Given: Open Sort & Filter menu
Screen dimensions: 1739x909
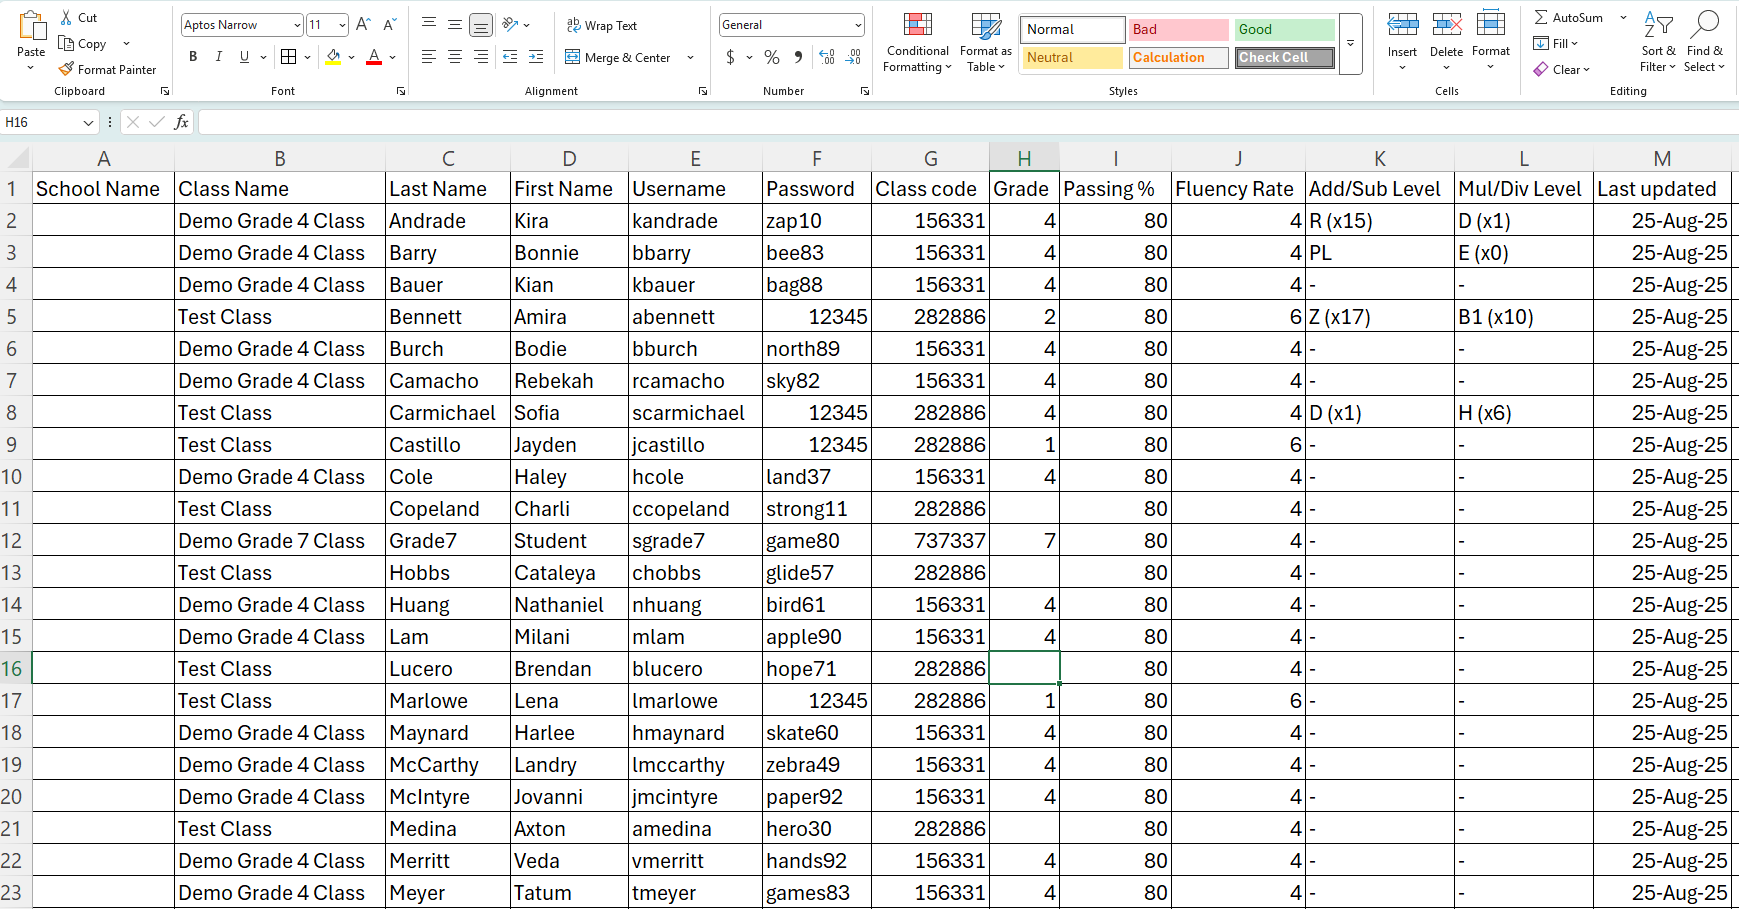Looking at the screenshot, I should [x=1658, y=42].
